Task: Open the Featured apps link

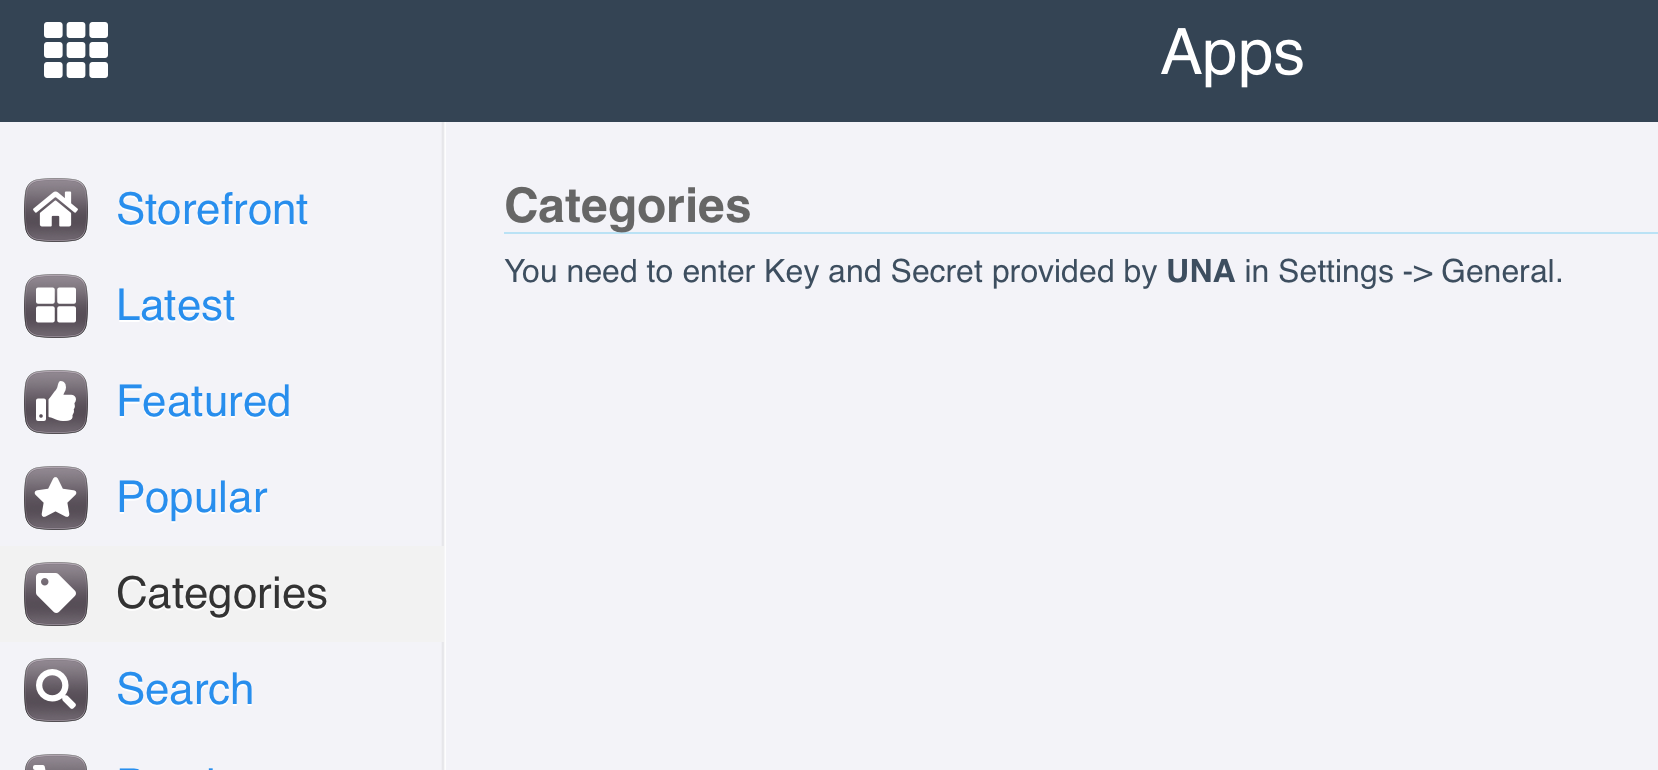Action: [204, 402]
